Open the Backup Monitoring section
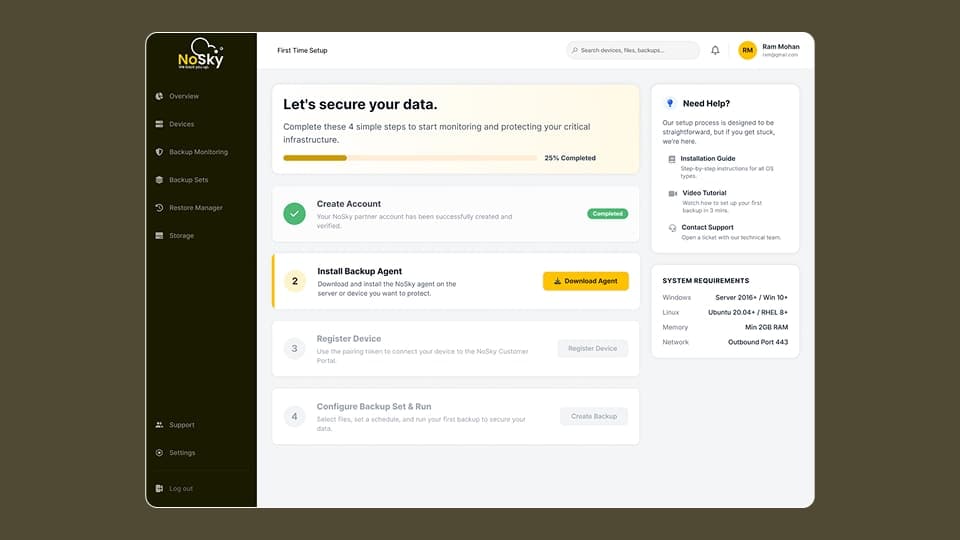The height and width of the screenshot is (540, 960). [197, 152]
